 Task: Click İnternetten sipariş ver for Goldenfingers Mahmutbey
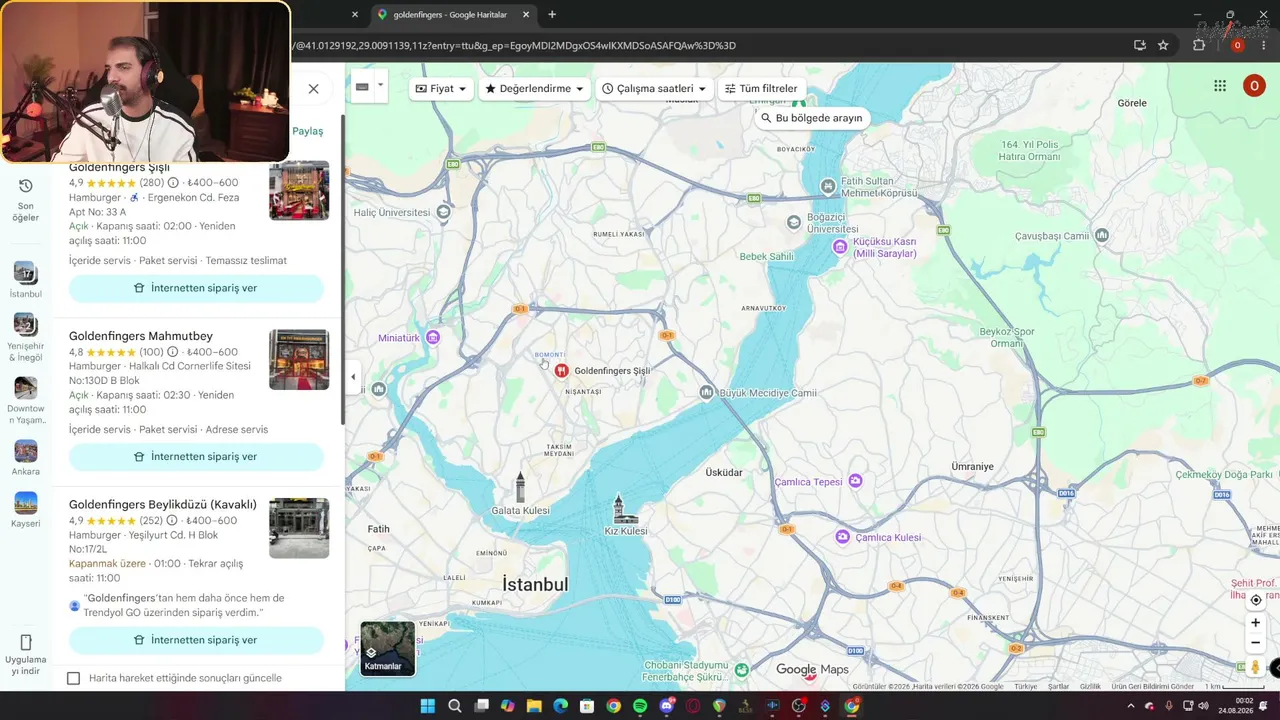click(x=196, y=457)
